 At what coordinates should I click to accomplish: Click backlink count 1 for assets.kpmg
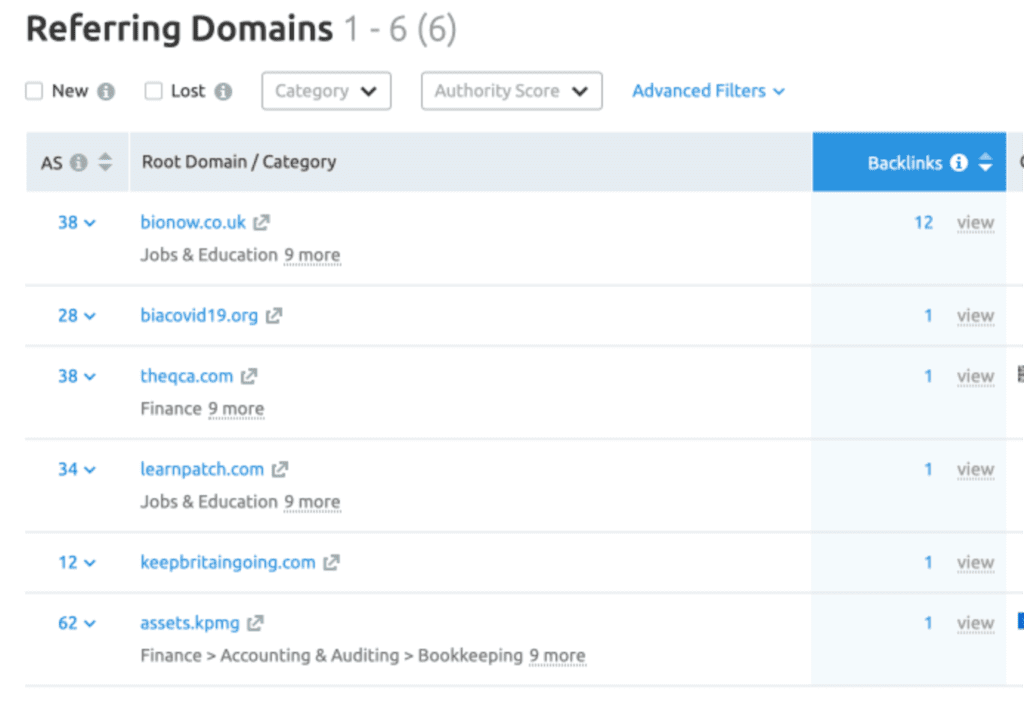928,624
